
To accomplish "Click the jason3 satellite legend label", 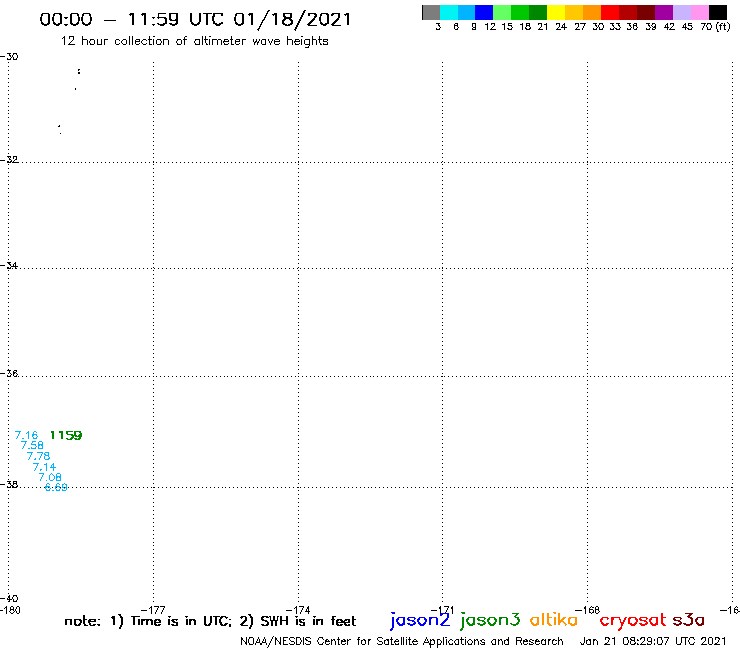I will click(x=490, y=620).
